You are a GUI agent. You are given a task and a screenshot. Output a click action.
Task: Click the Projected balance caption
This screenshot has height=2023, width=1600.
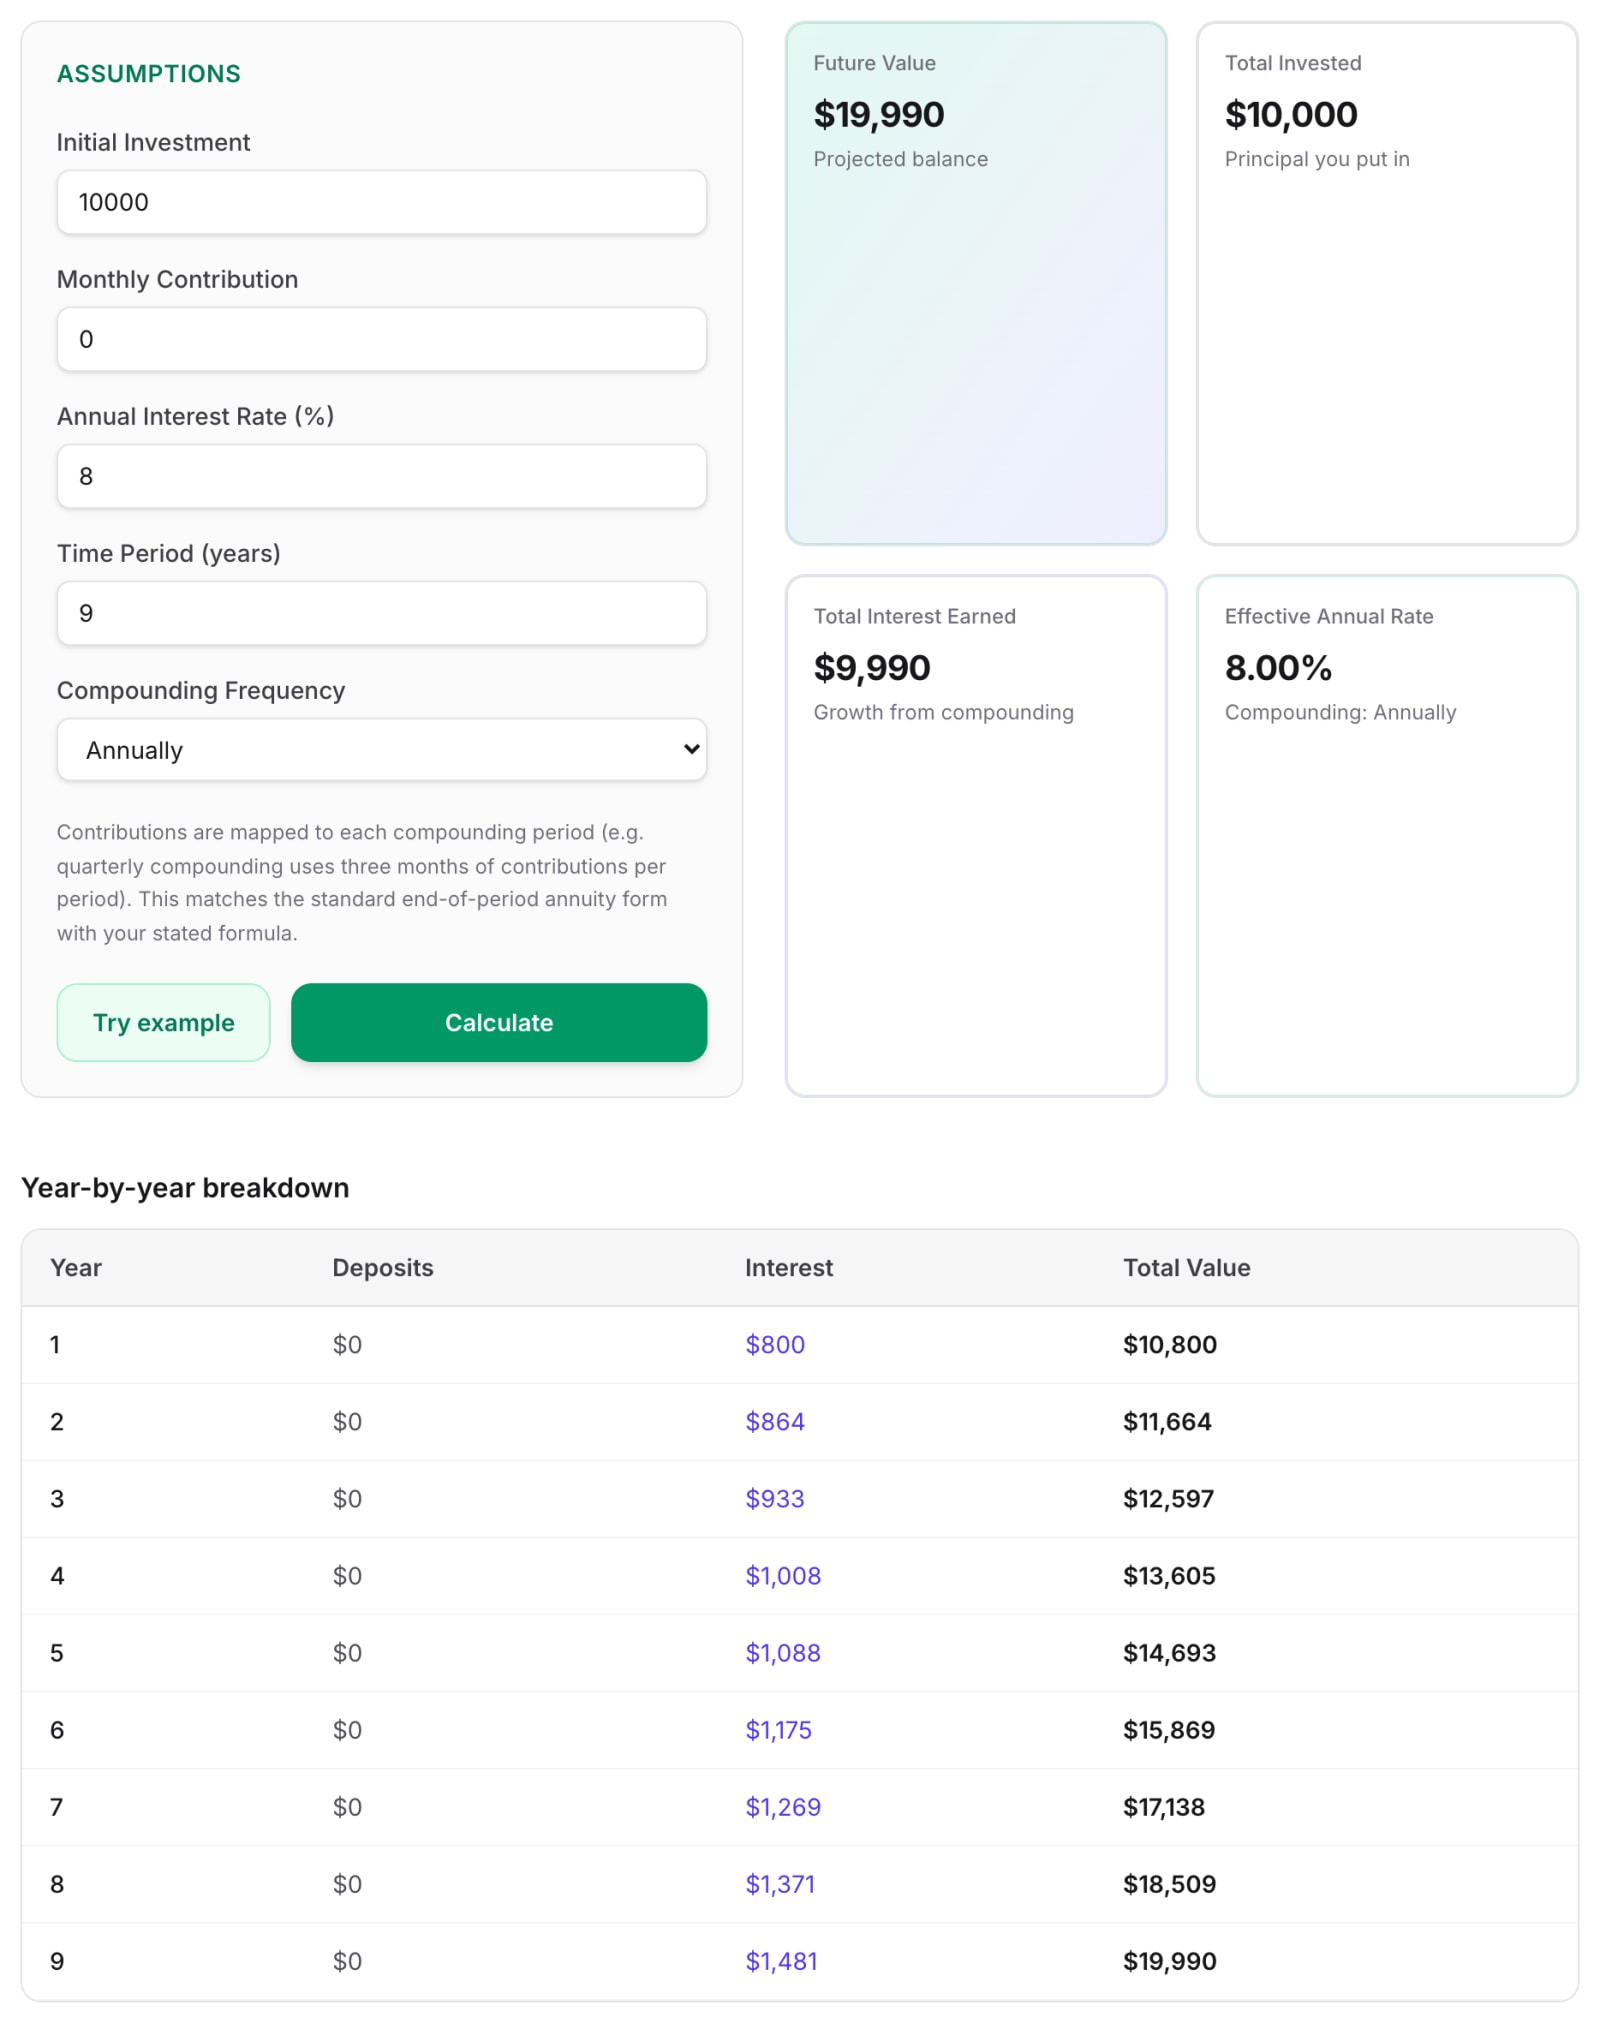click(900, 159)
